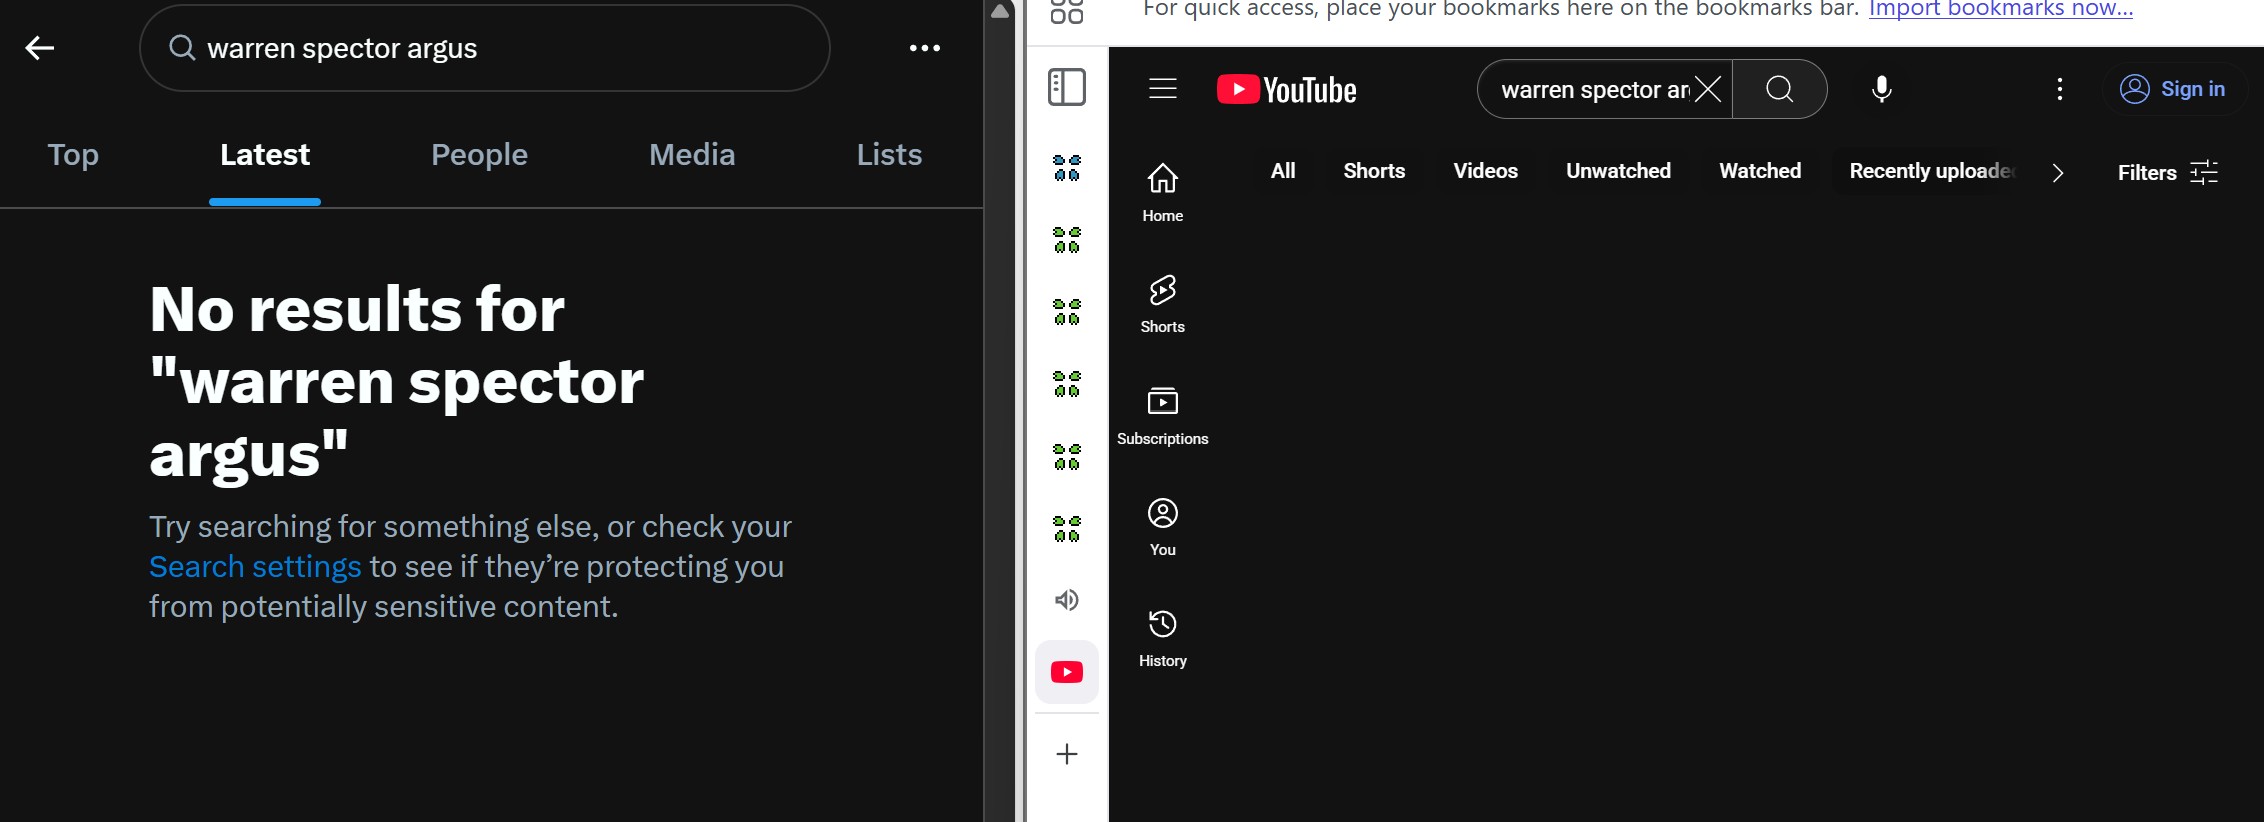Click the YouTube search magnifier button
Image resolution: width=2264 pixels, height=822 pixels.
coord(1780,89)
